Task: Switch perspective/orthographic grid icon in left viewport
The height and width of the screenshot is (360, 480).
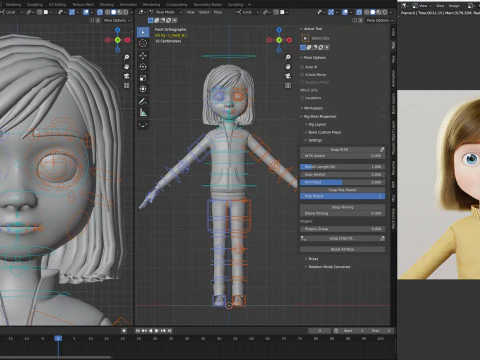Action: (126, 86)
